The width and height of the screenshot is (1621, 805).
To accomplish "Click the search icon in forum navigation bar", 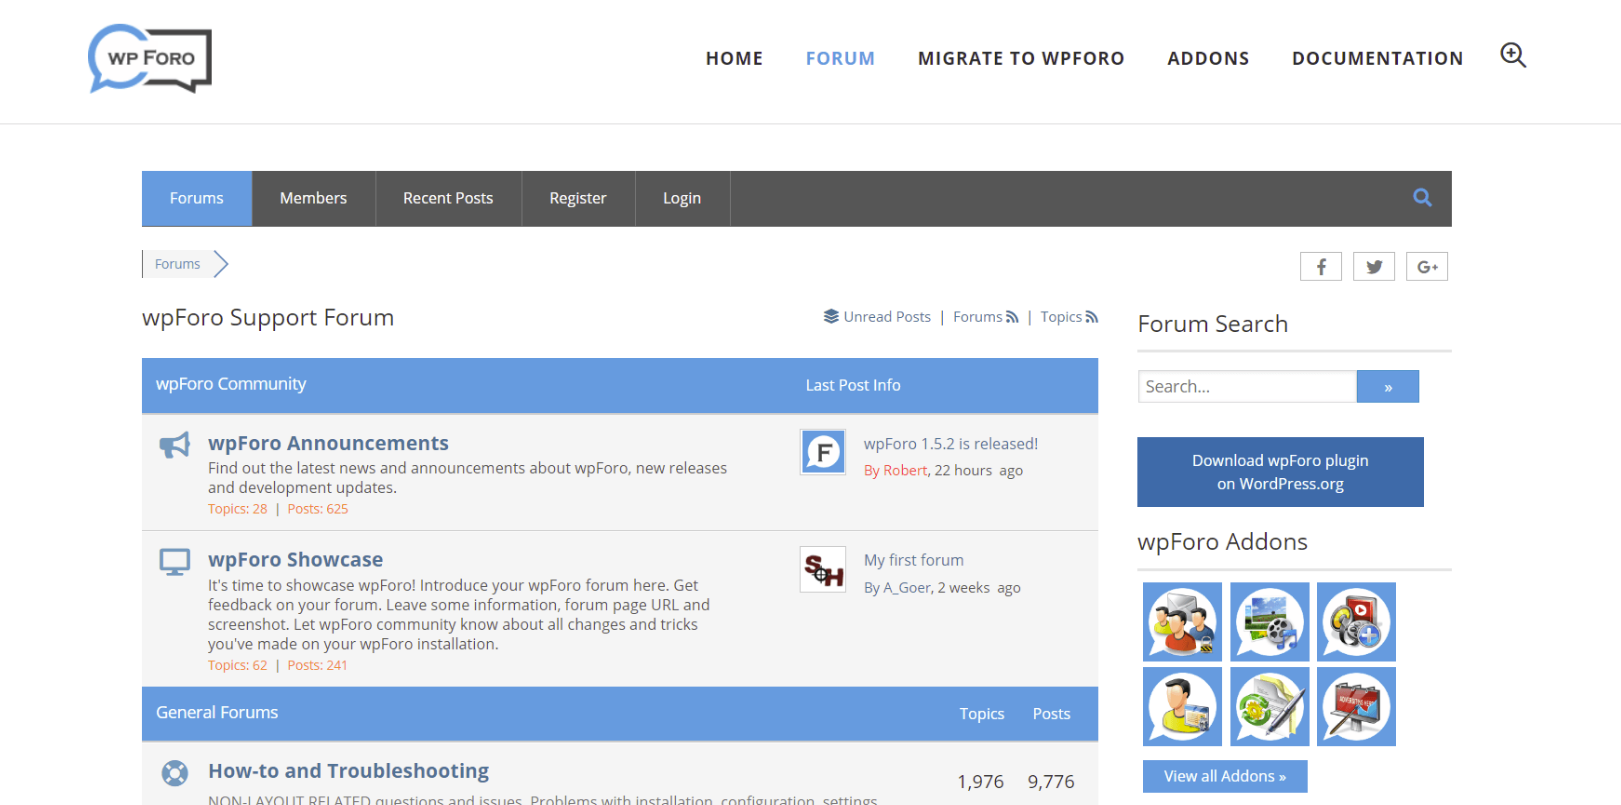I will tap(1422, 198).
